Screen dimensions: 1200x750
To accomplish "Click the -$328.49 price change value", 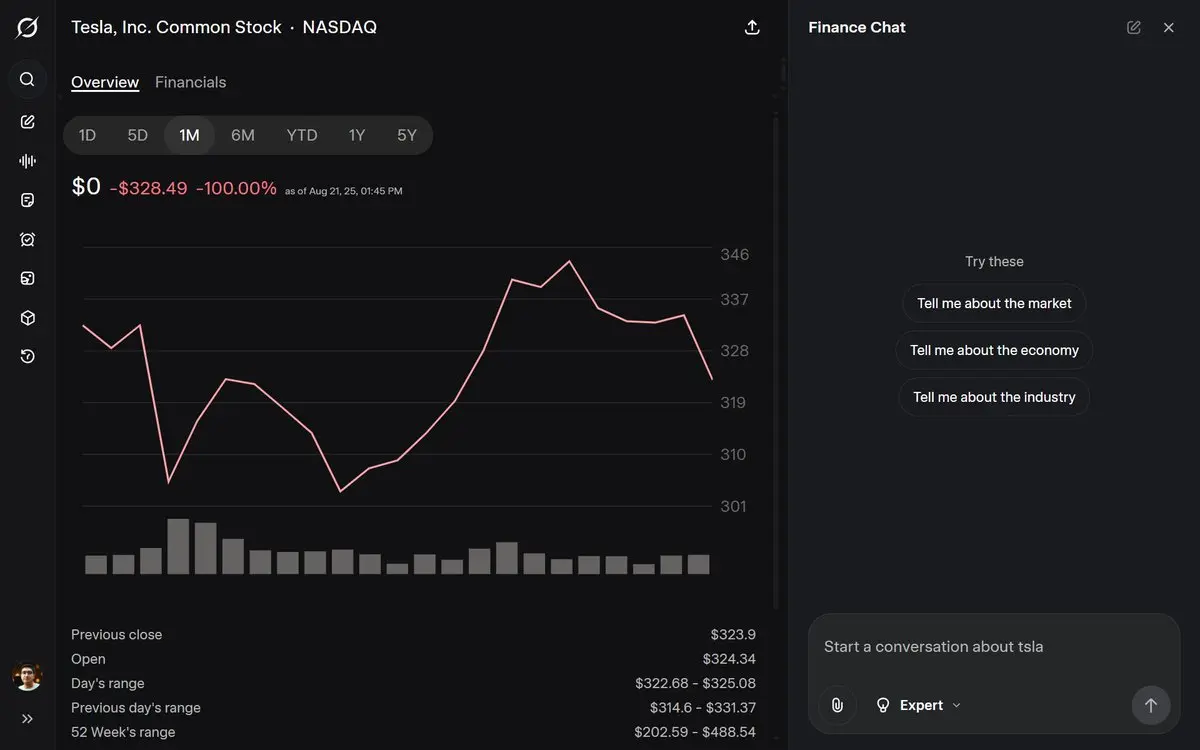I will pyautogui.click(x=149, y=188).
